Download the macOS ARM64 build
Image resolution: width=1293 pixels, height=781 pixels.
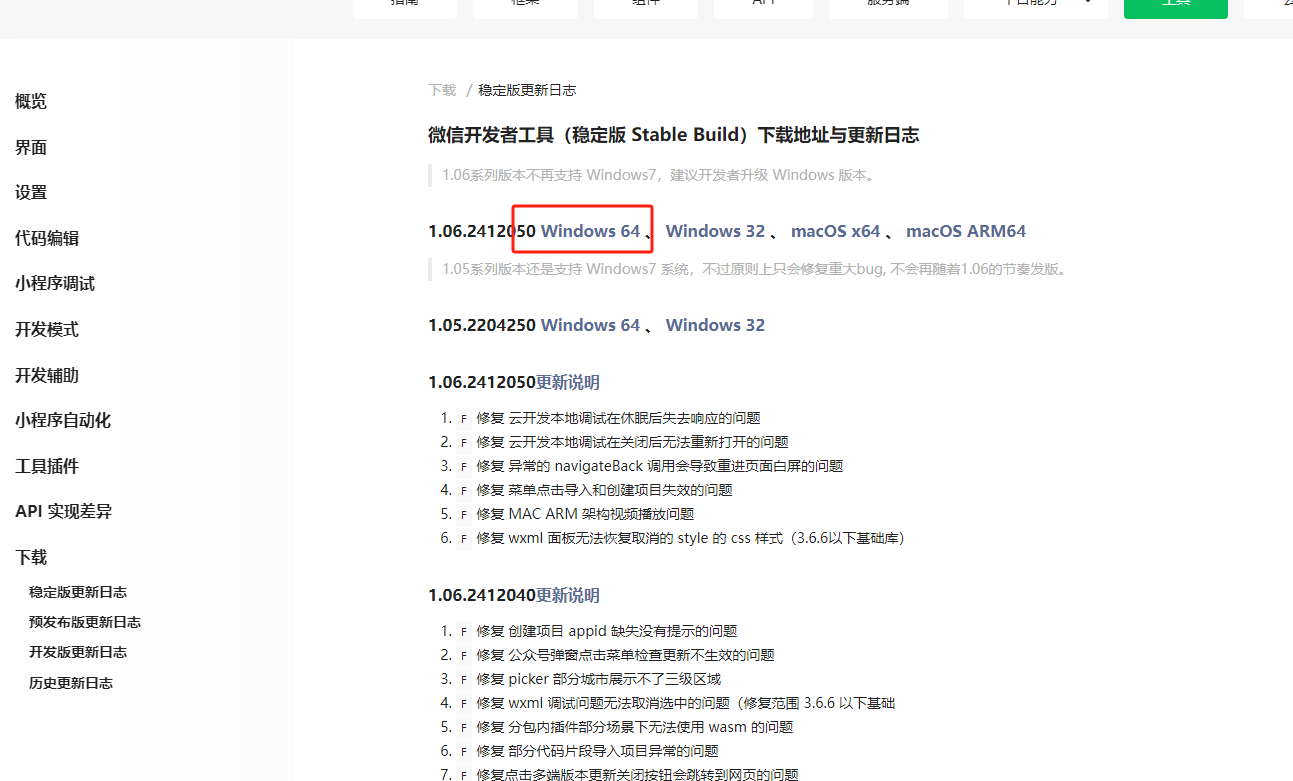[x=966, y=231]
